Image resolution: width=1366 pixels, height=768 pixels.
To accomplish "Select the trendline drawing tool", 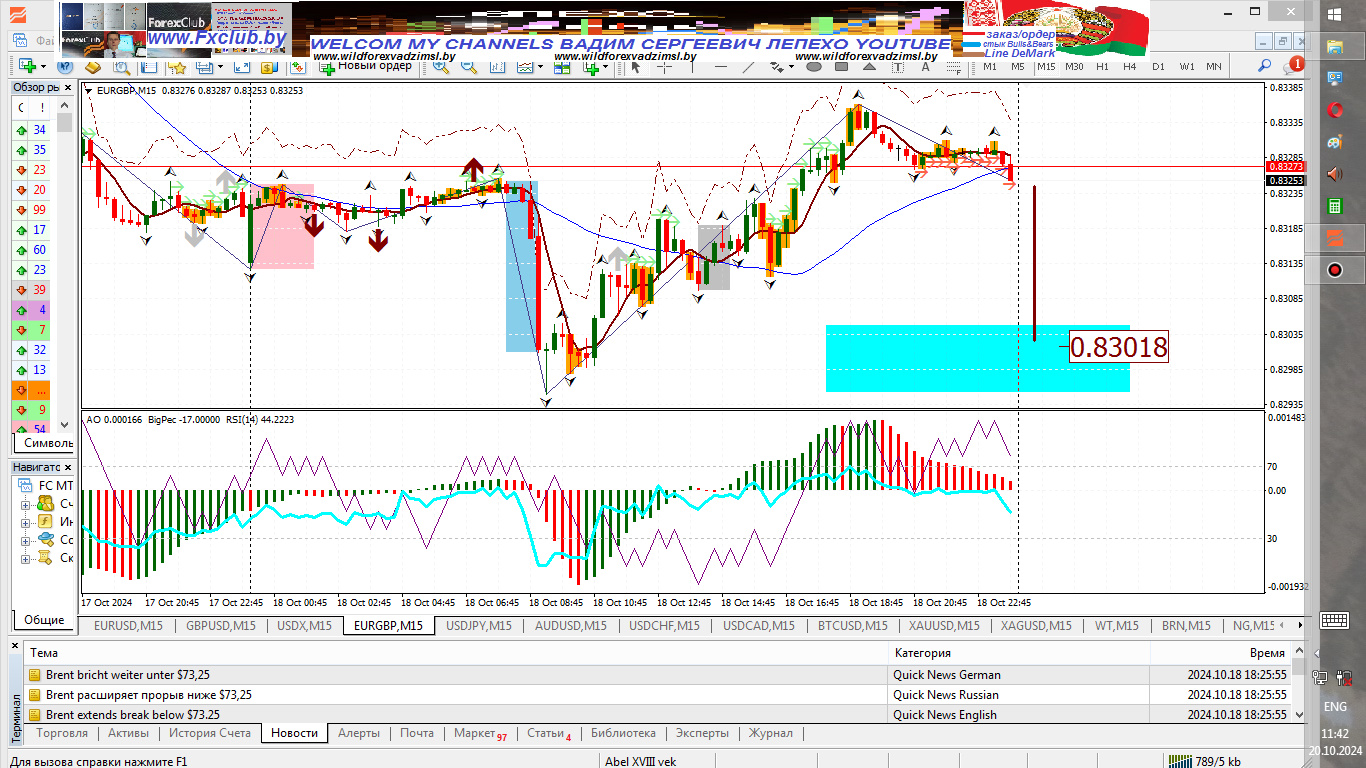I will 748,66.
